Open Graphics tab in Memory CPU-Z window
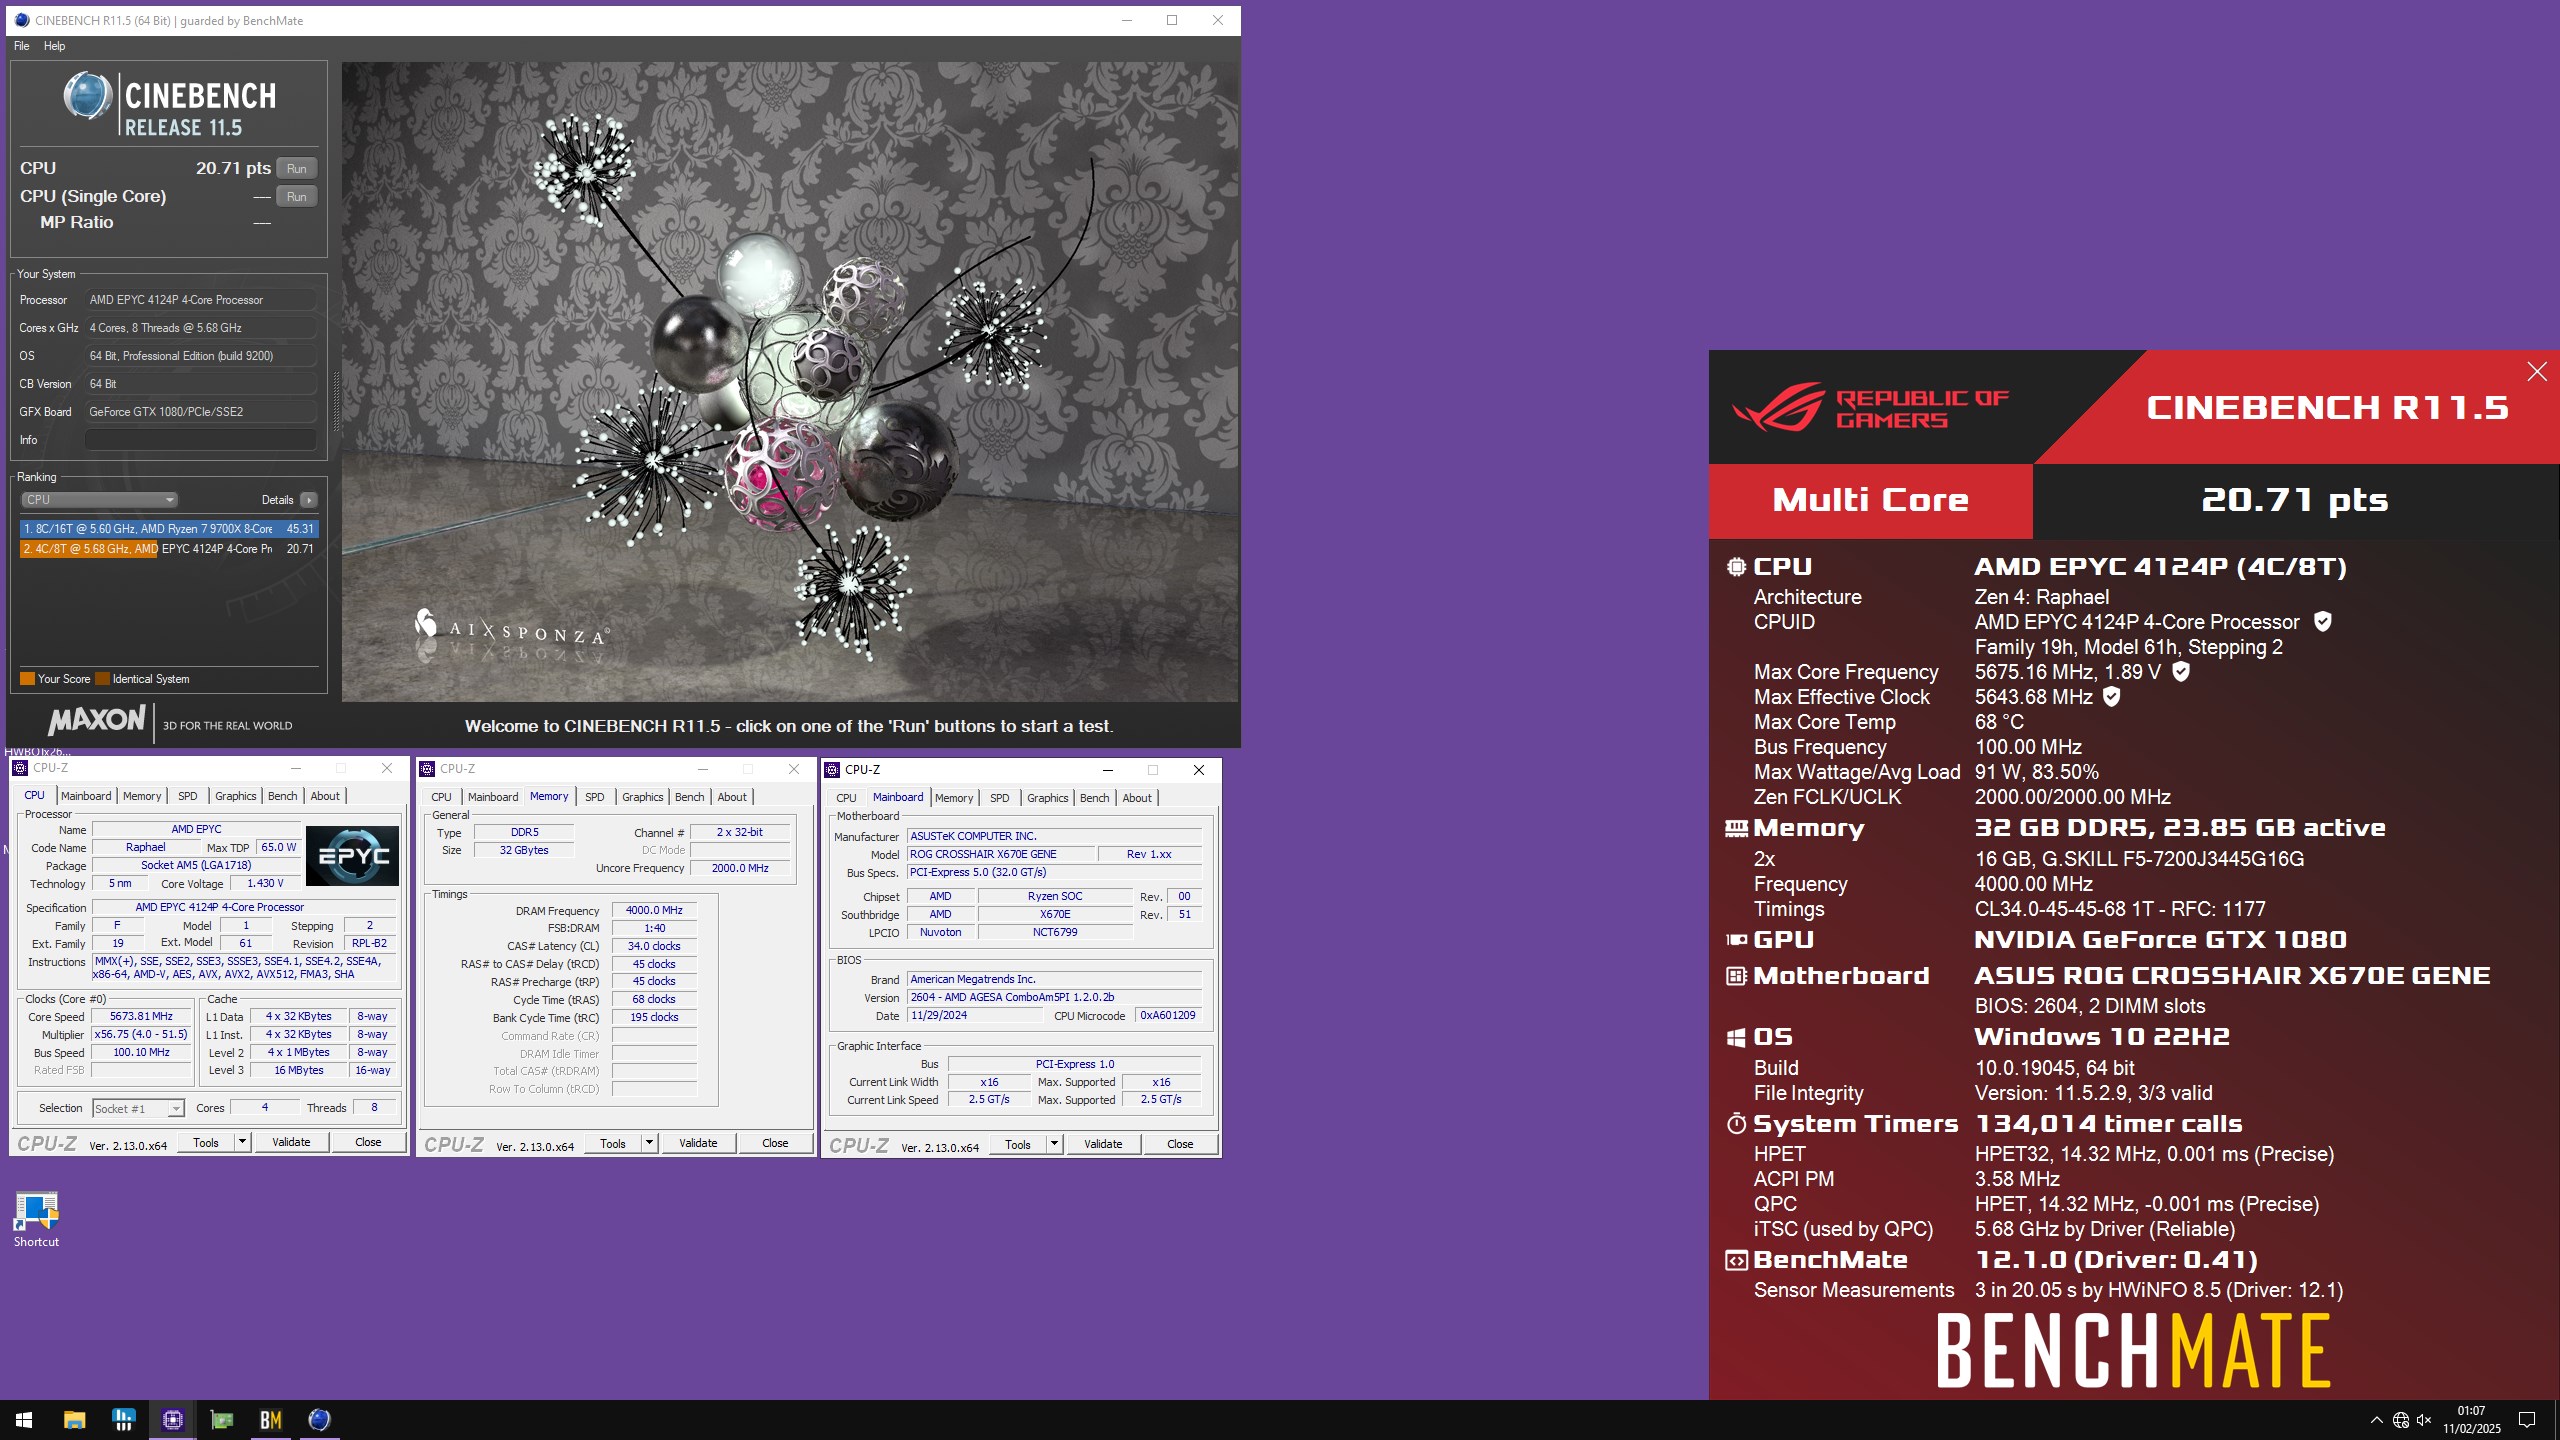The height and width of the screenshot is (1440, 2560). (643, 797)
